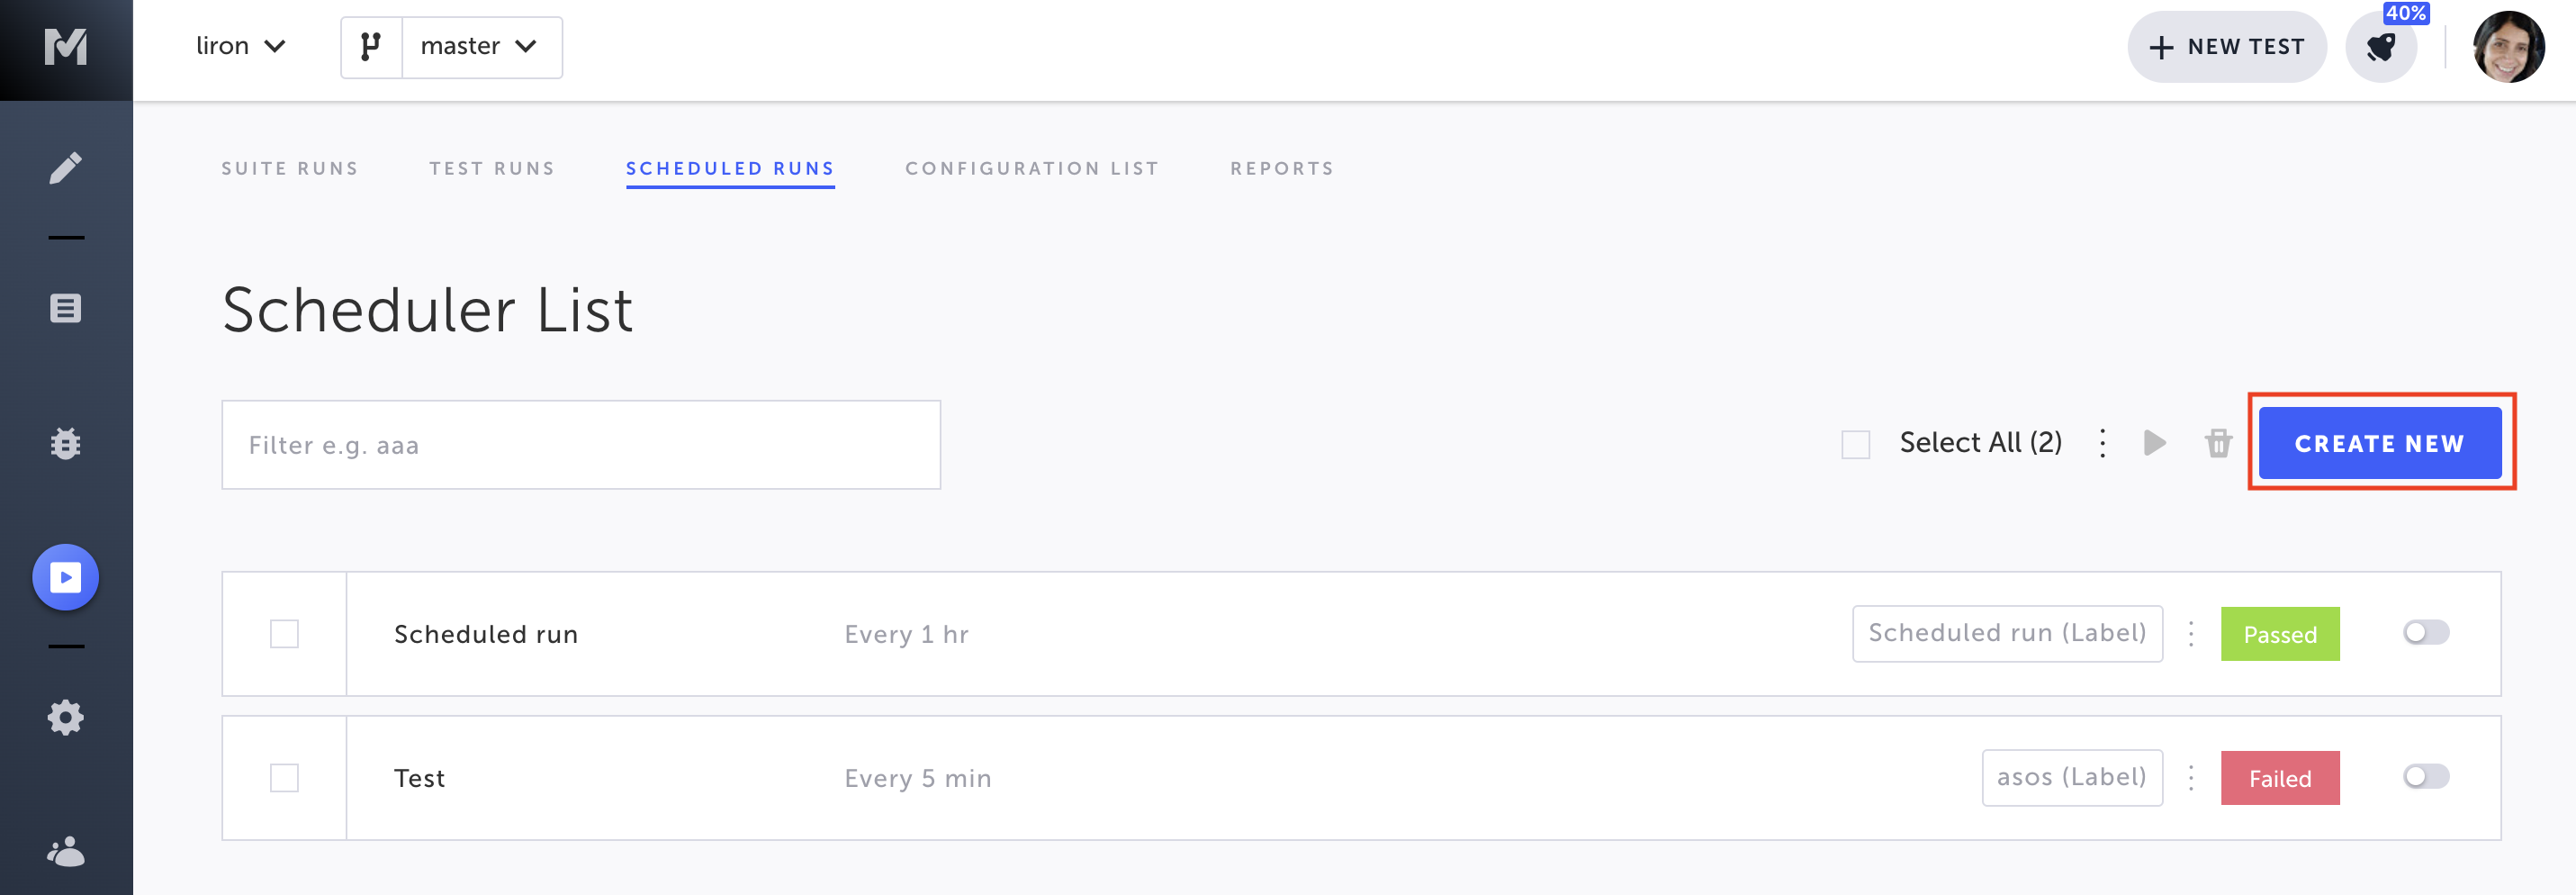Open the three-dot menu for Test row
The width and height of the screenshot is (2576, 895).
(x=2191, y=778)
